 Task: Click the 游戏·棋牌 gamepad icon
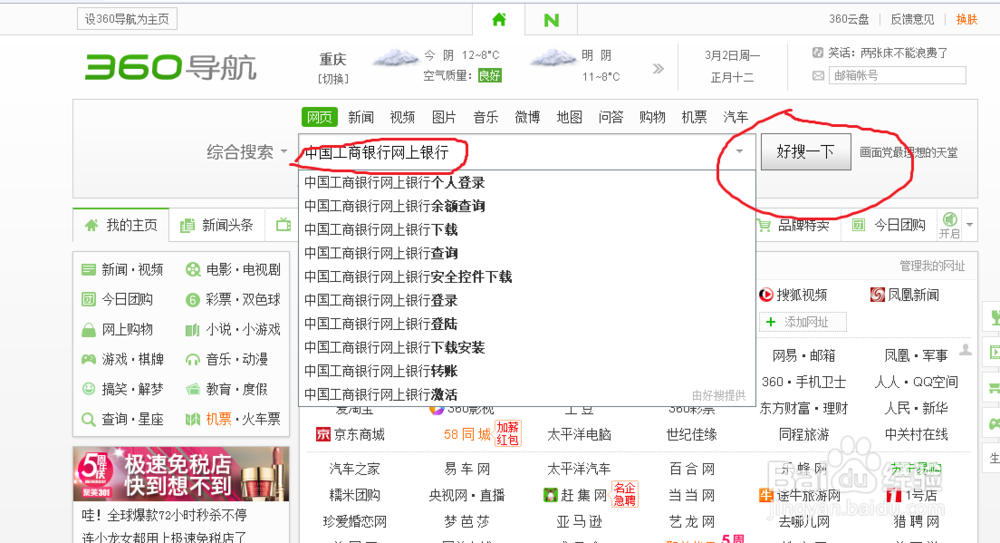click(89, 360)
